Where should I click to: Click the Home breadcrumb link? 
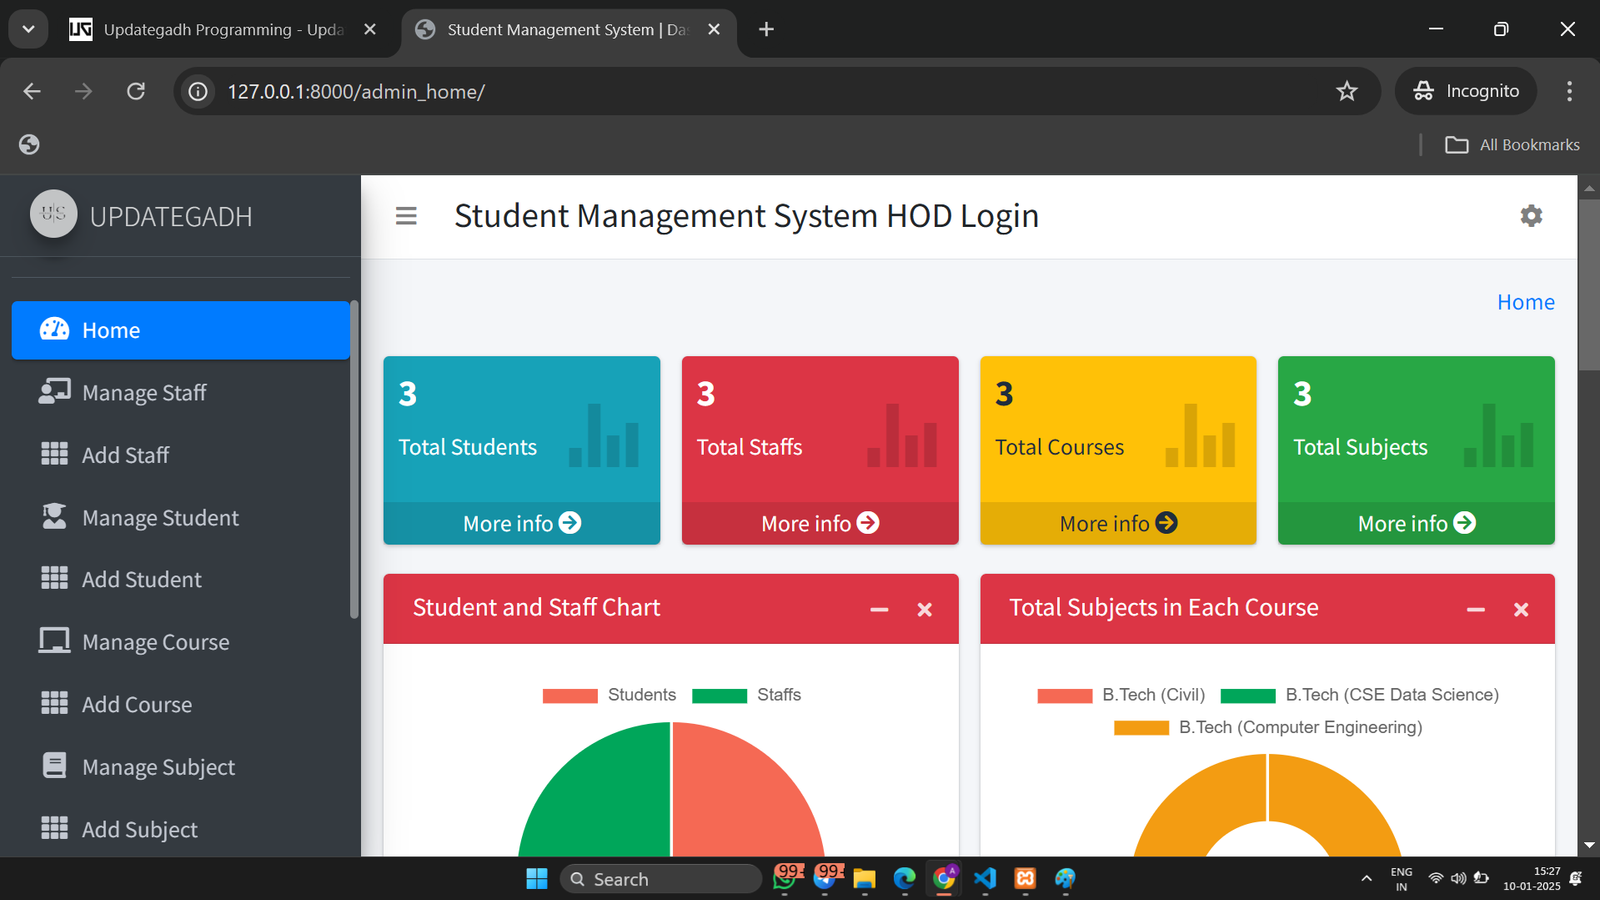click(1525, 302)
